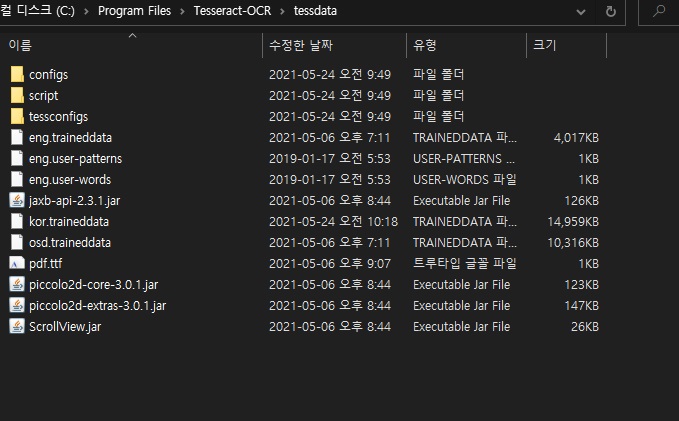Expand chevron after Program Files in path

coord(182,11)
